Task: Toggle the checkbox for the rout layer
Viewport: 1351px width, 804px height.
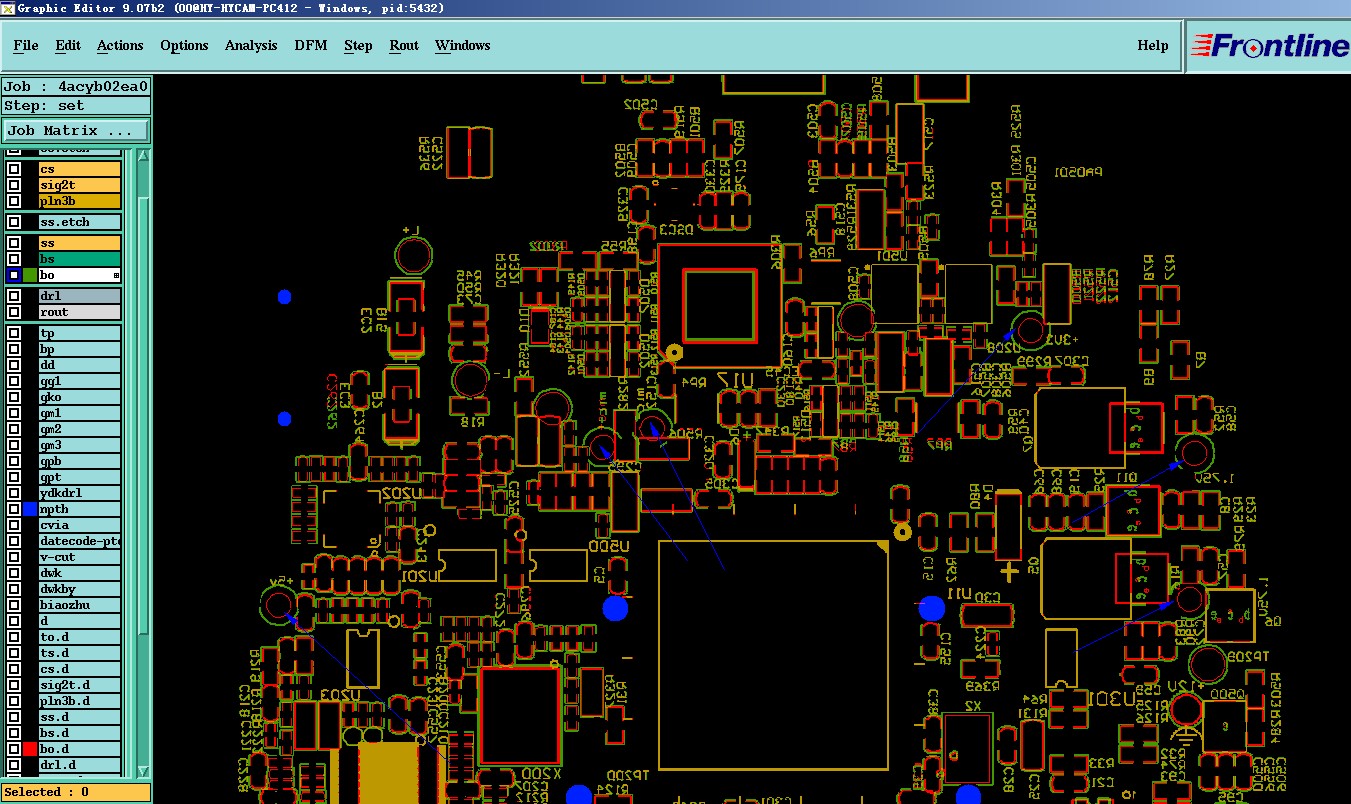Action: point(14,312)
